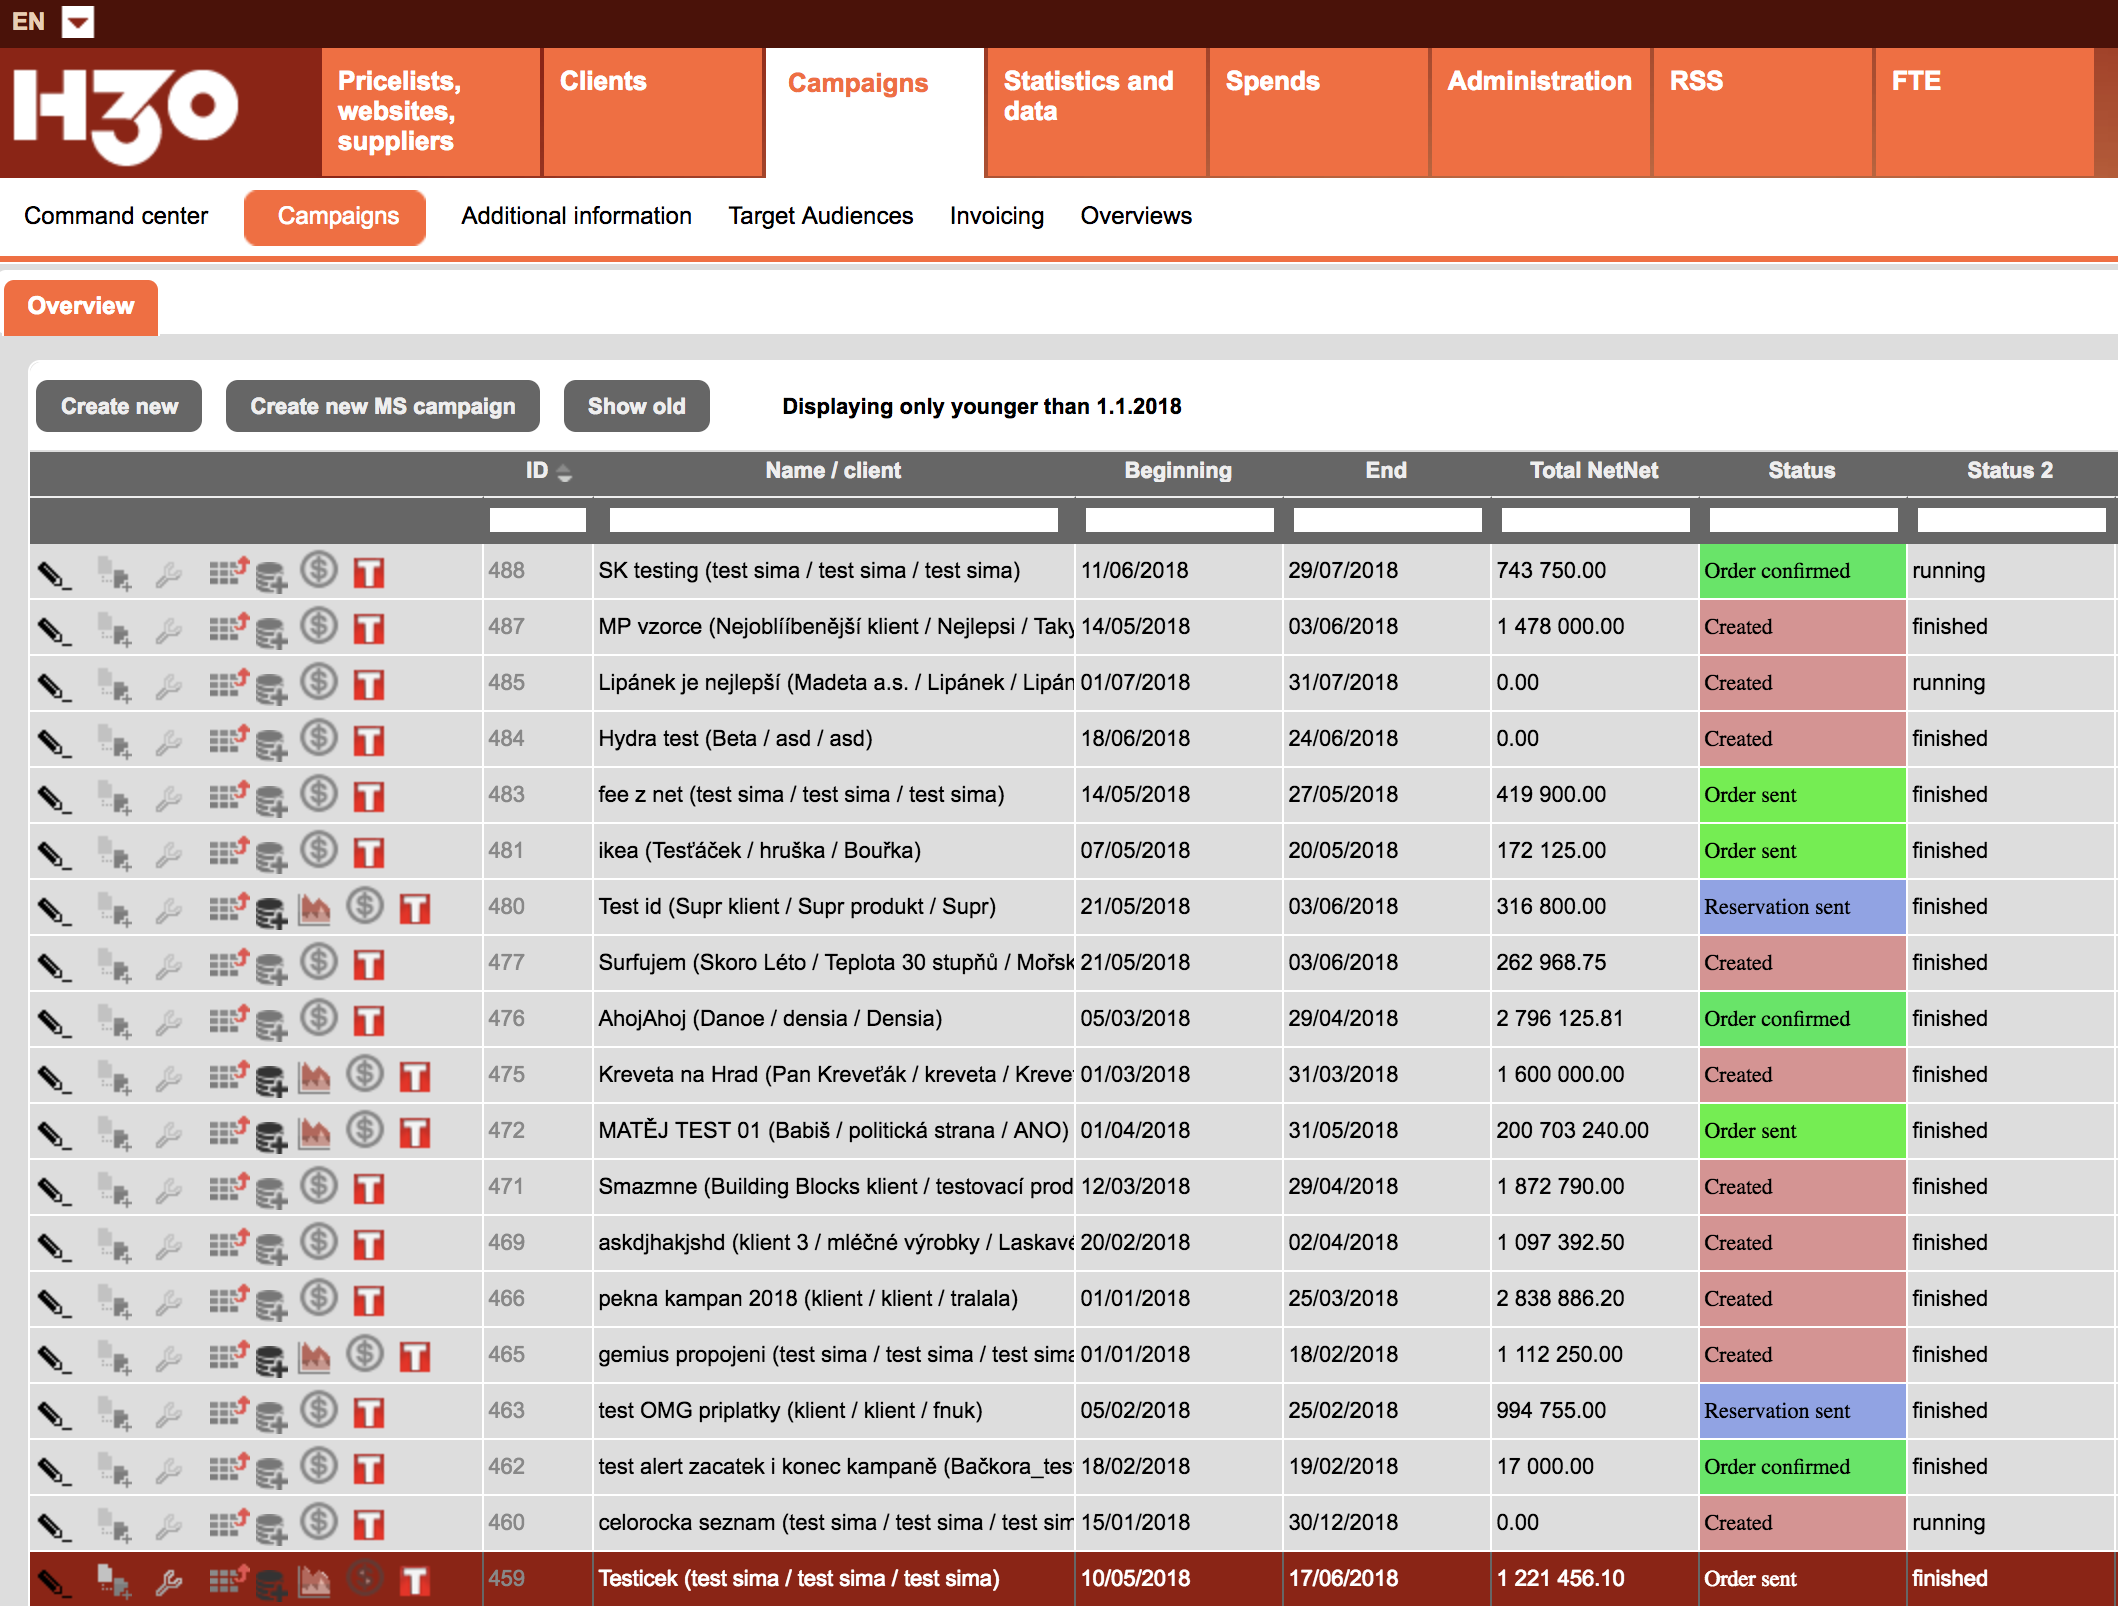Focus the Name / client filter field

tap(834, 520)
